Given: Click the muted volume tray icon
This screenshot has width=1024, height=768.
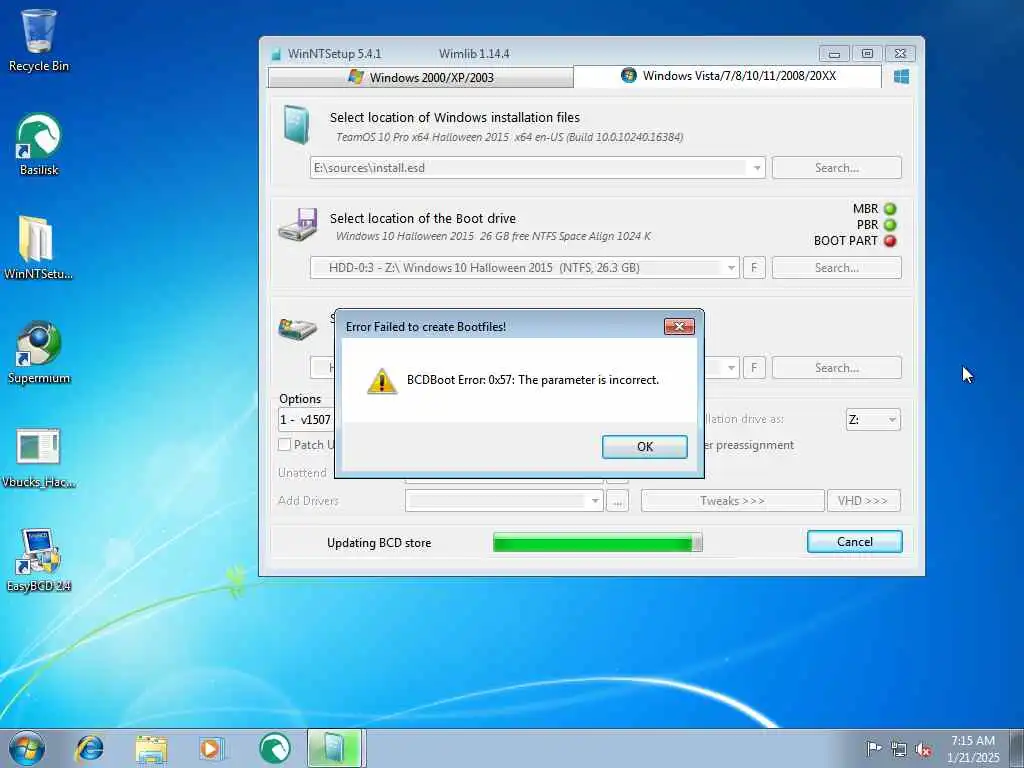Looking at the screenshot, I should coord(923,749).
